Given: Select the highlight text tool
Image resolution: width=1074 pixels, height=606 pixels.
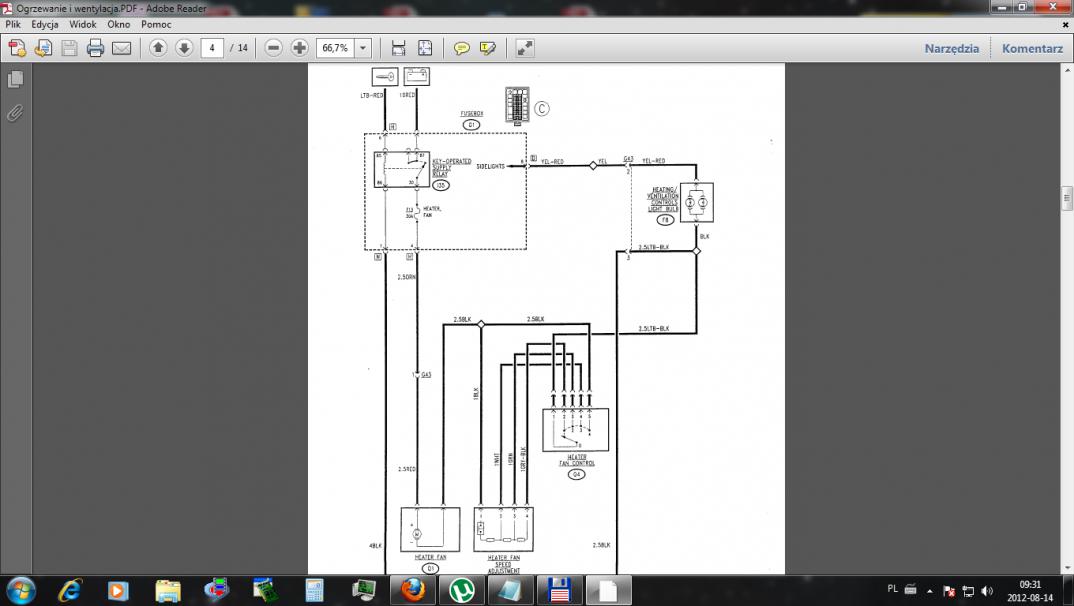Looking at the screenshot, I should click(488, 48).
